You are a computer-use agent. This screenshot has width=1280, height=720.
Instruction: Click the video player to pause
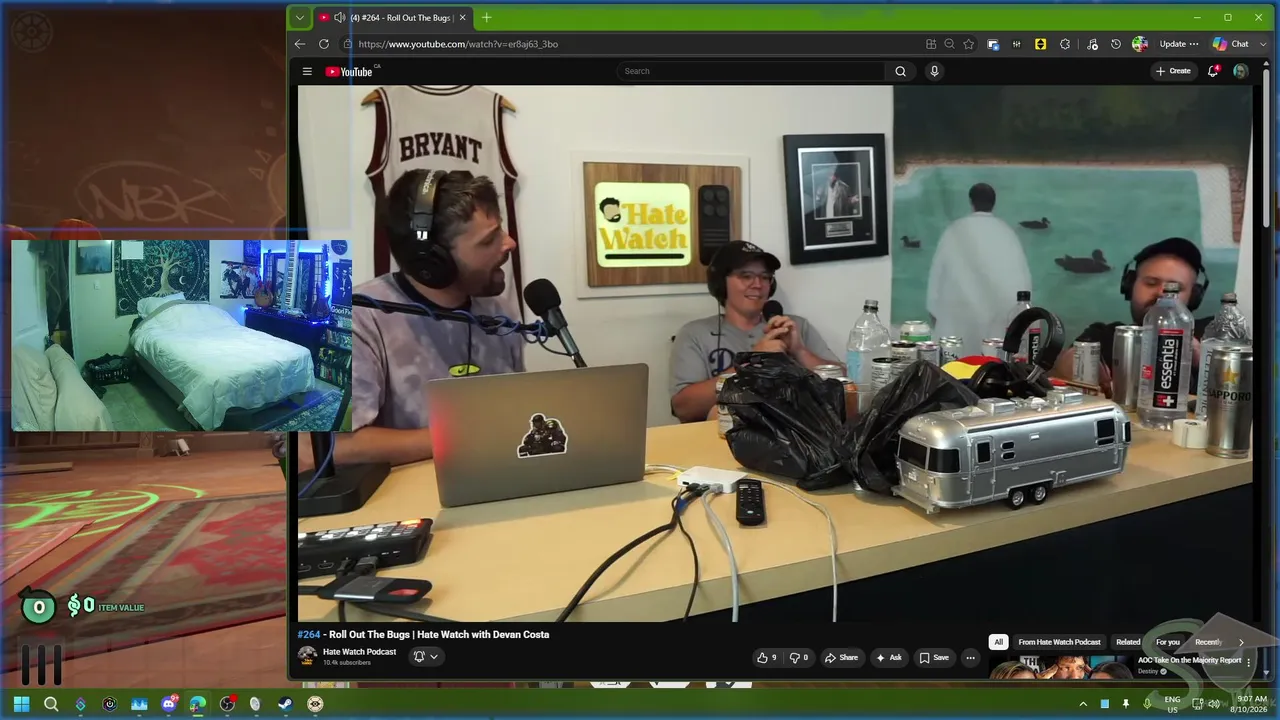pyautogui.click(x=774, y=353)
